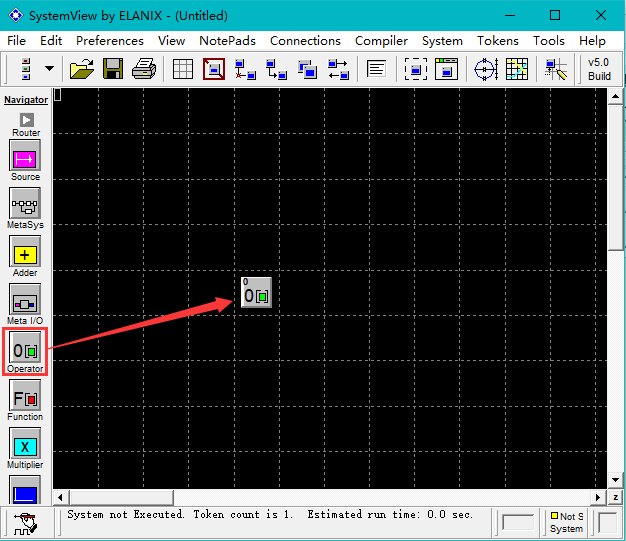Open the File menu
This screenshot has width=626, height=541.
[x=16, y=41]
